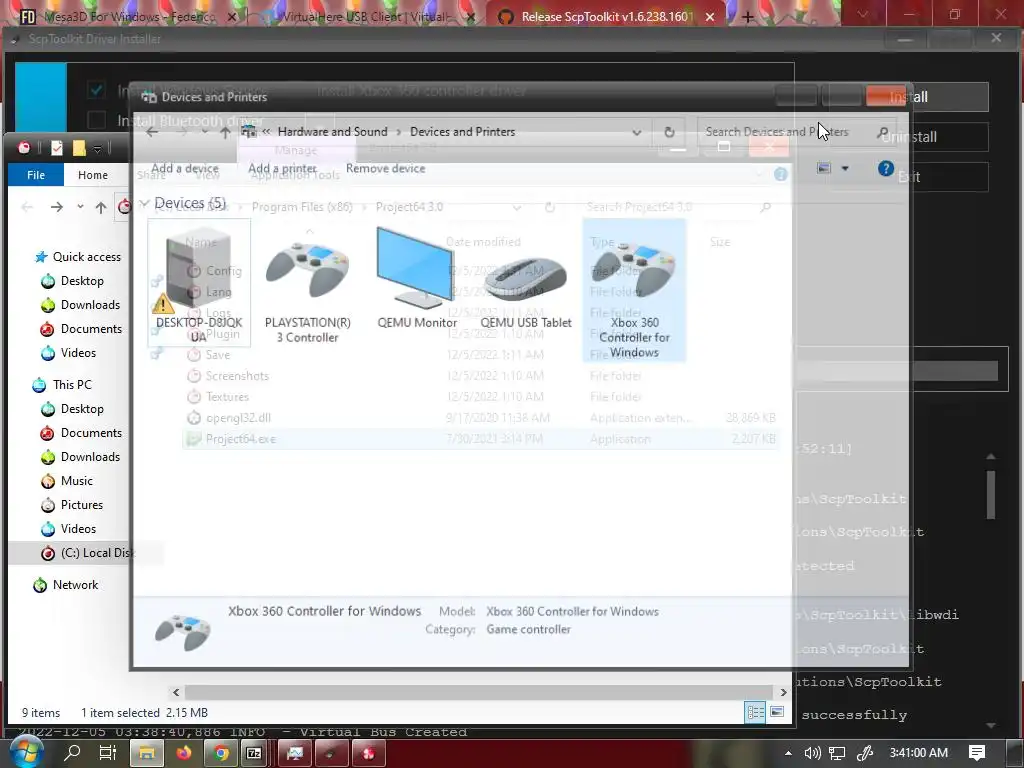The height and width of the screenshot is (768, 1024).
Task: Go up one folder in File Explorer
Action: pyautogui.click(x=101, y=207)
